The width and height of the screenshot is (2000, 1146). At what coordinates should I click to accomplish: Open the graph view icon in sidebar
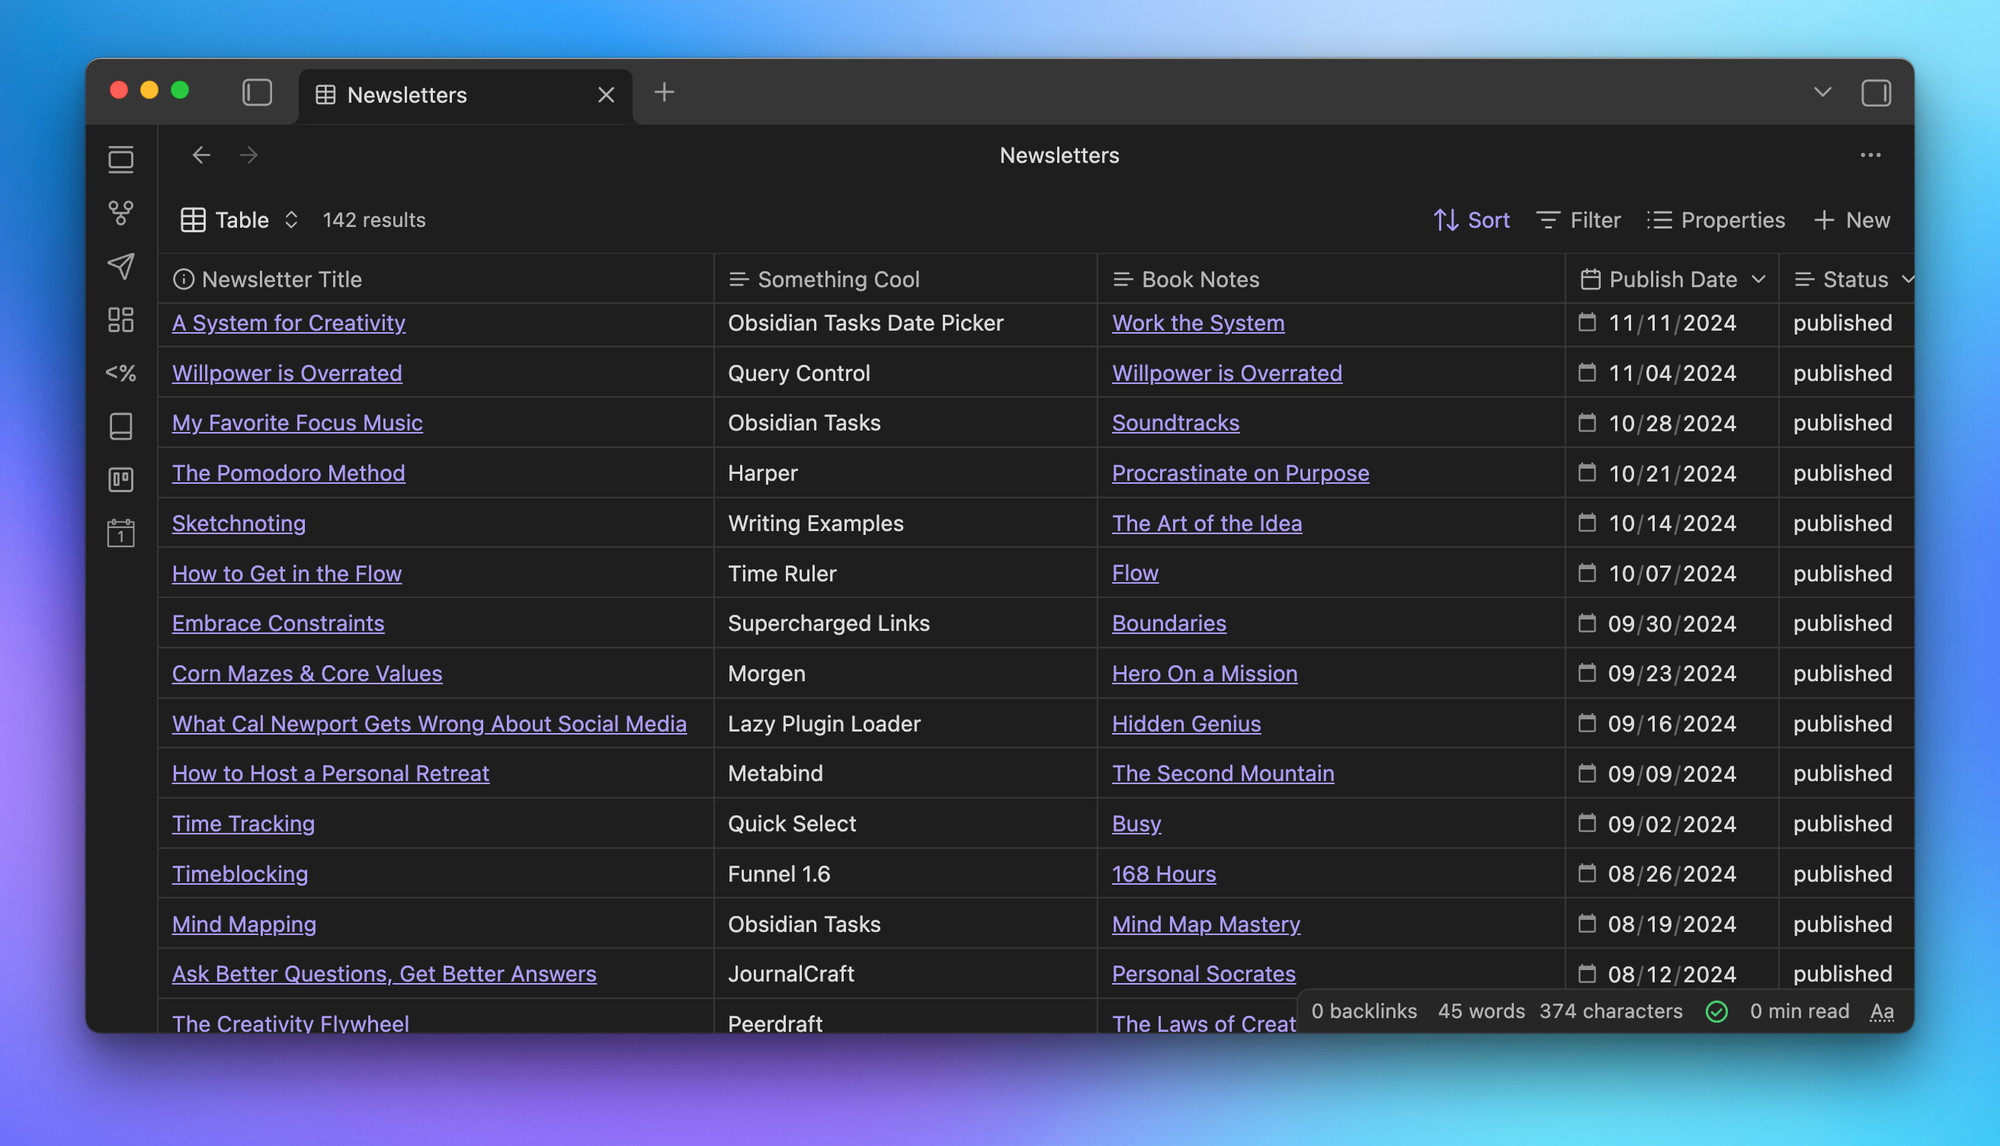pos(121,213)
